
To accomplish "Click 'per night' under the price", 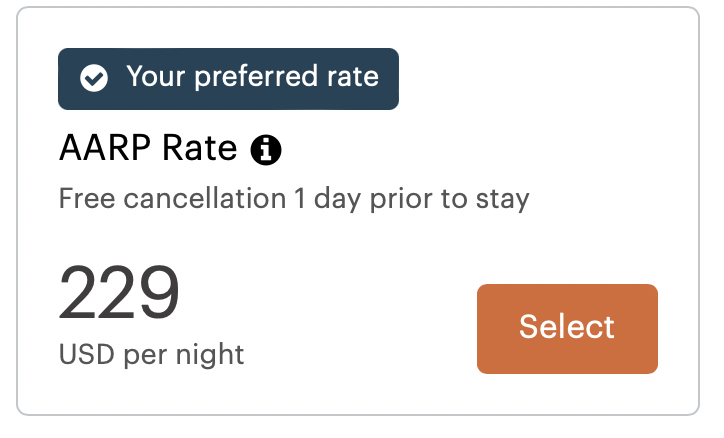I will click(x=184, y=355).
